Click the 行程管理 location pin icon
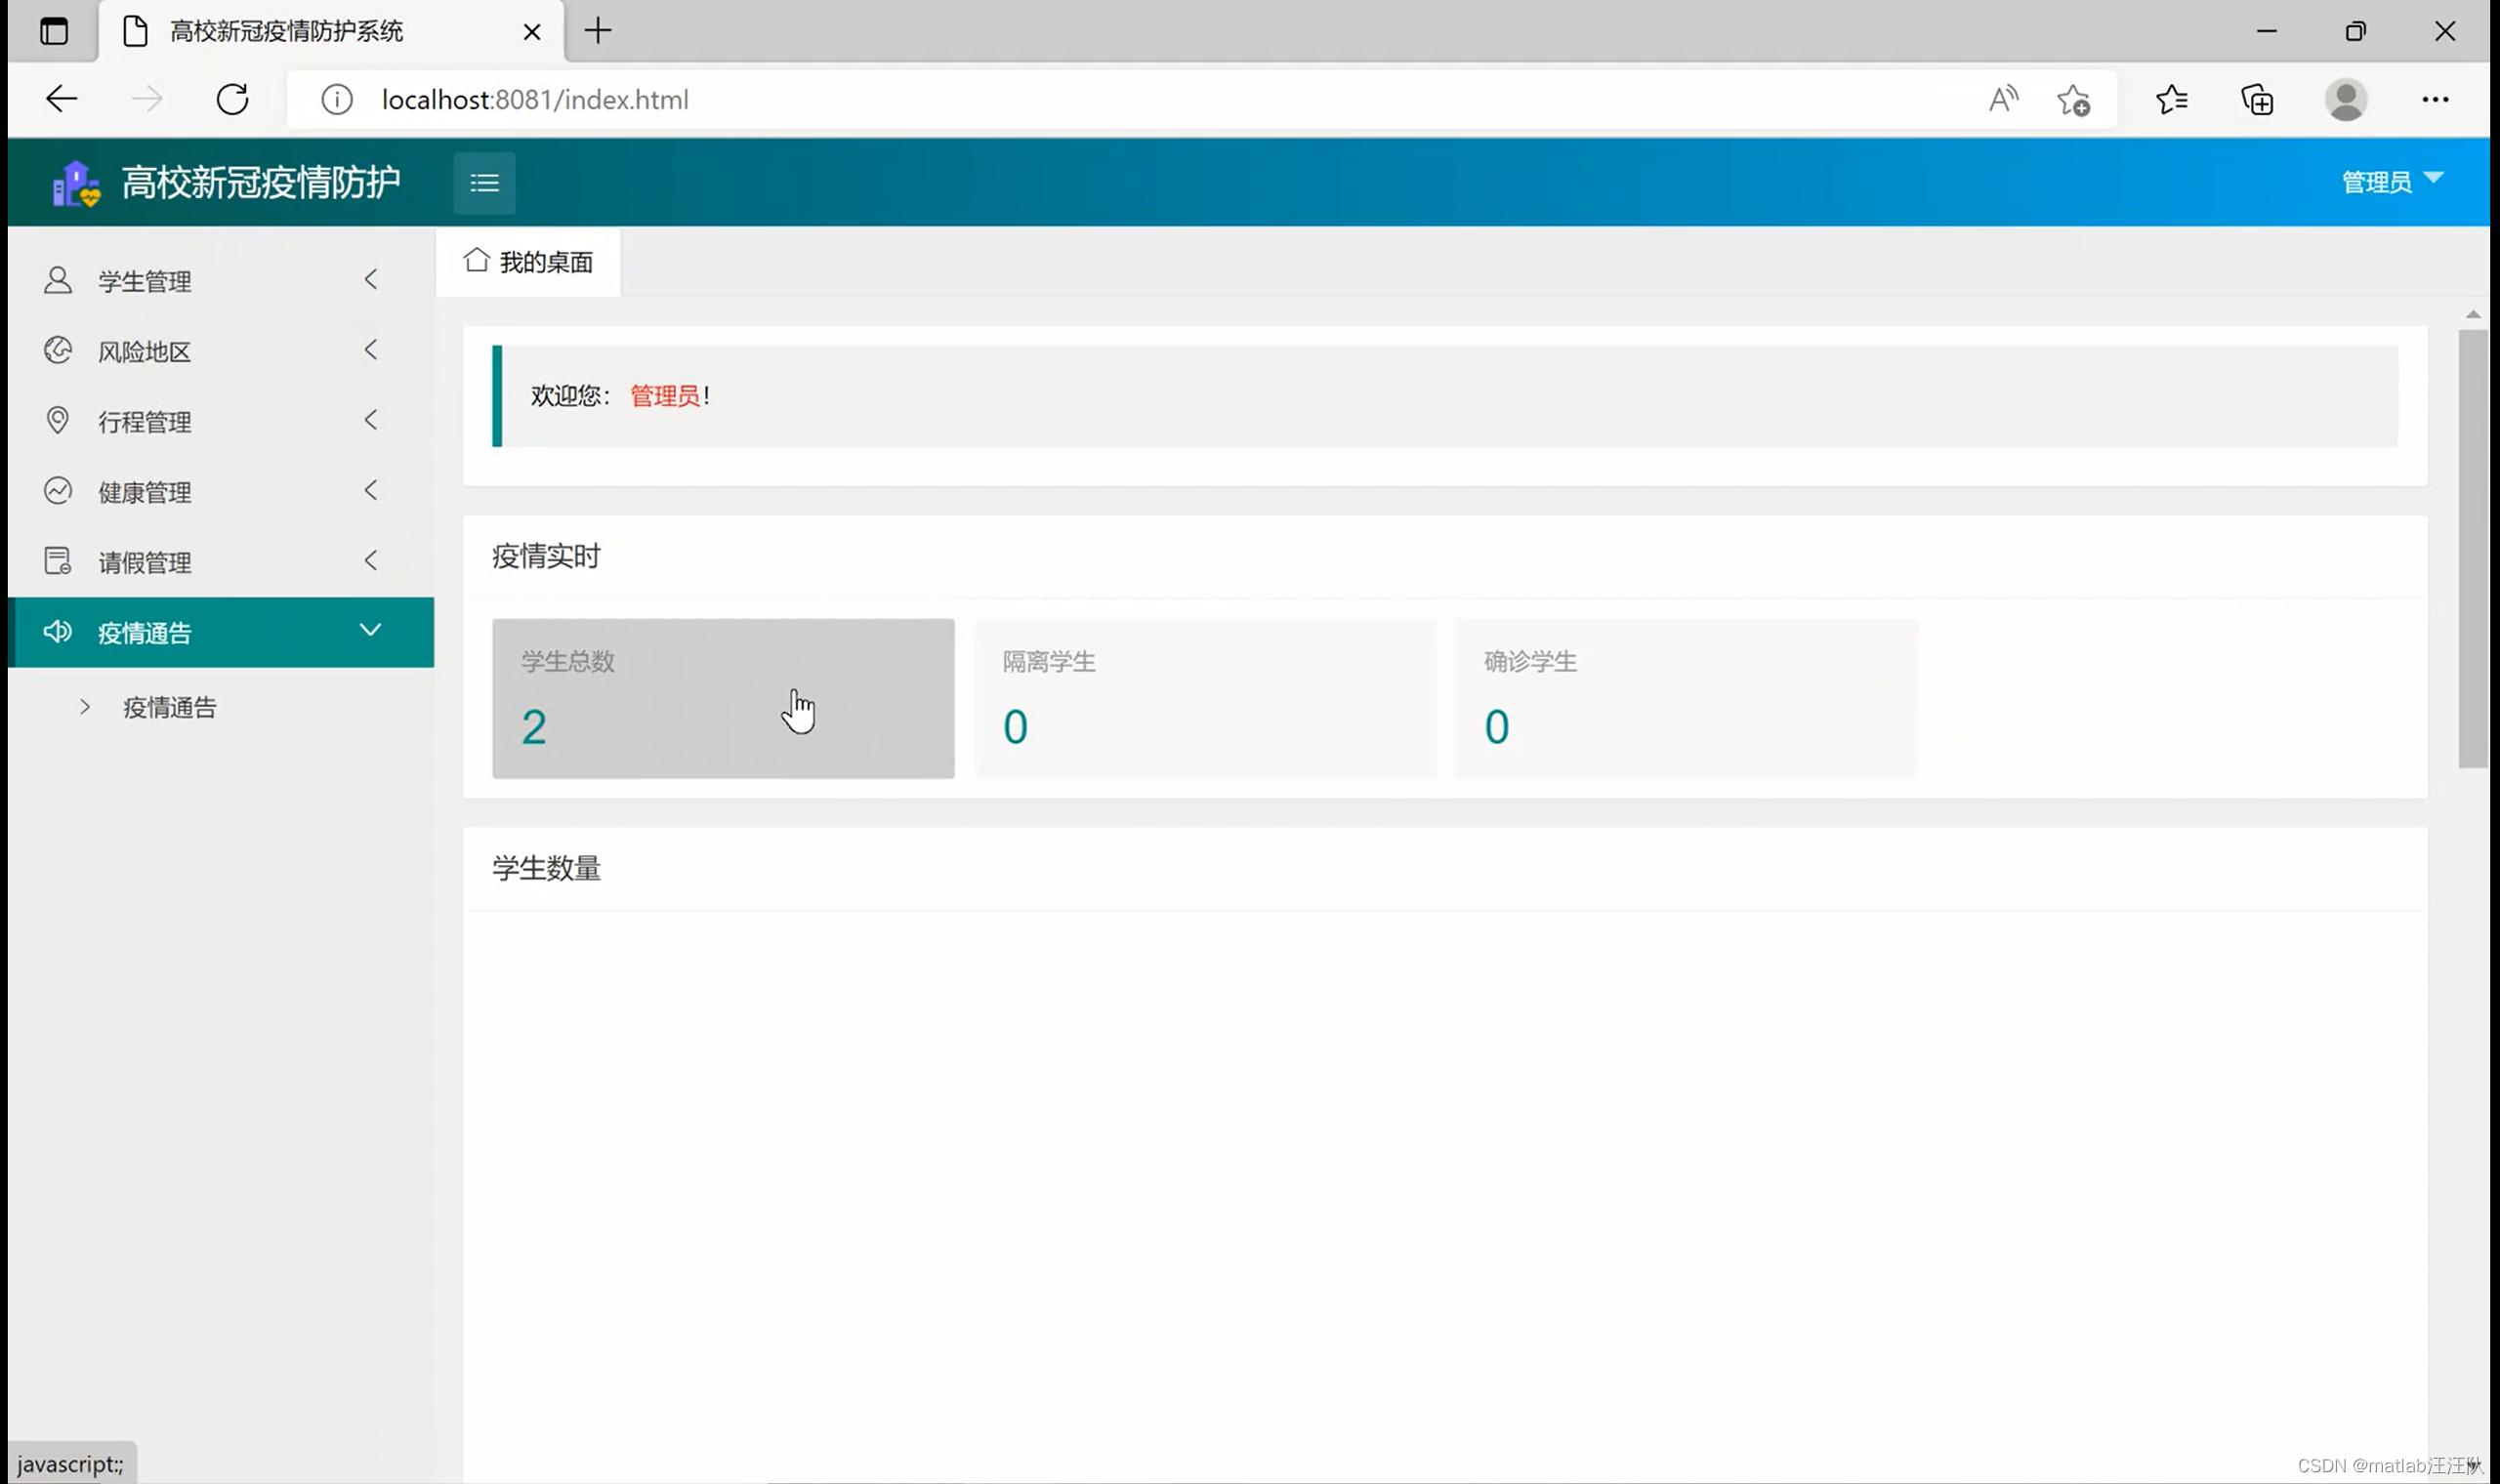Image resolution: width=2500 pixels, height=1484 pixels. [58, 420]
